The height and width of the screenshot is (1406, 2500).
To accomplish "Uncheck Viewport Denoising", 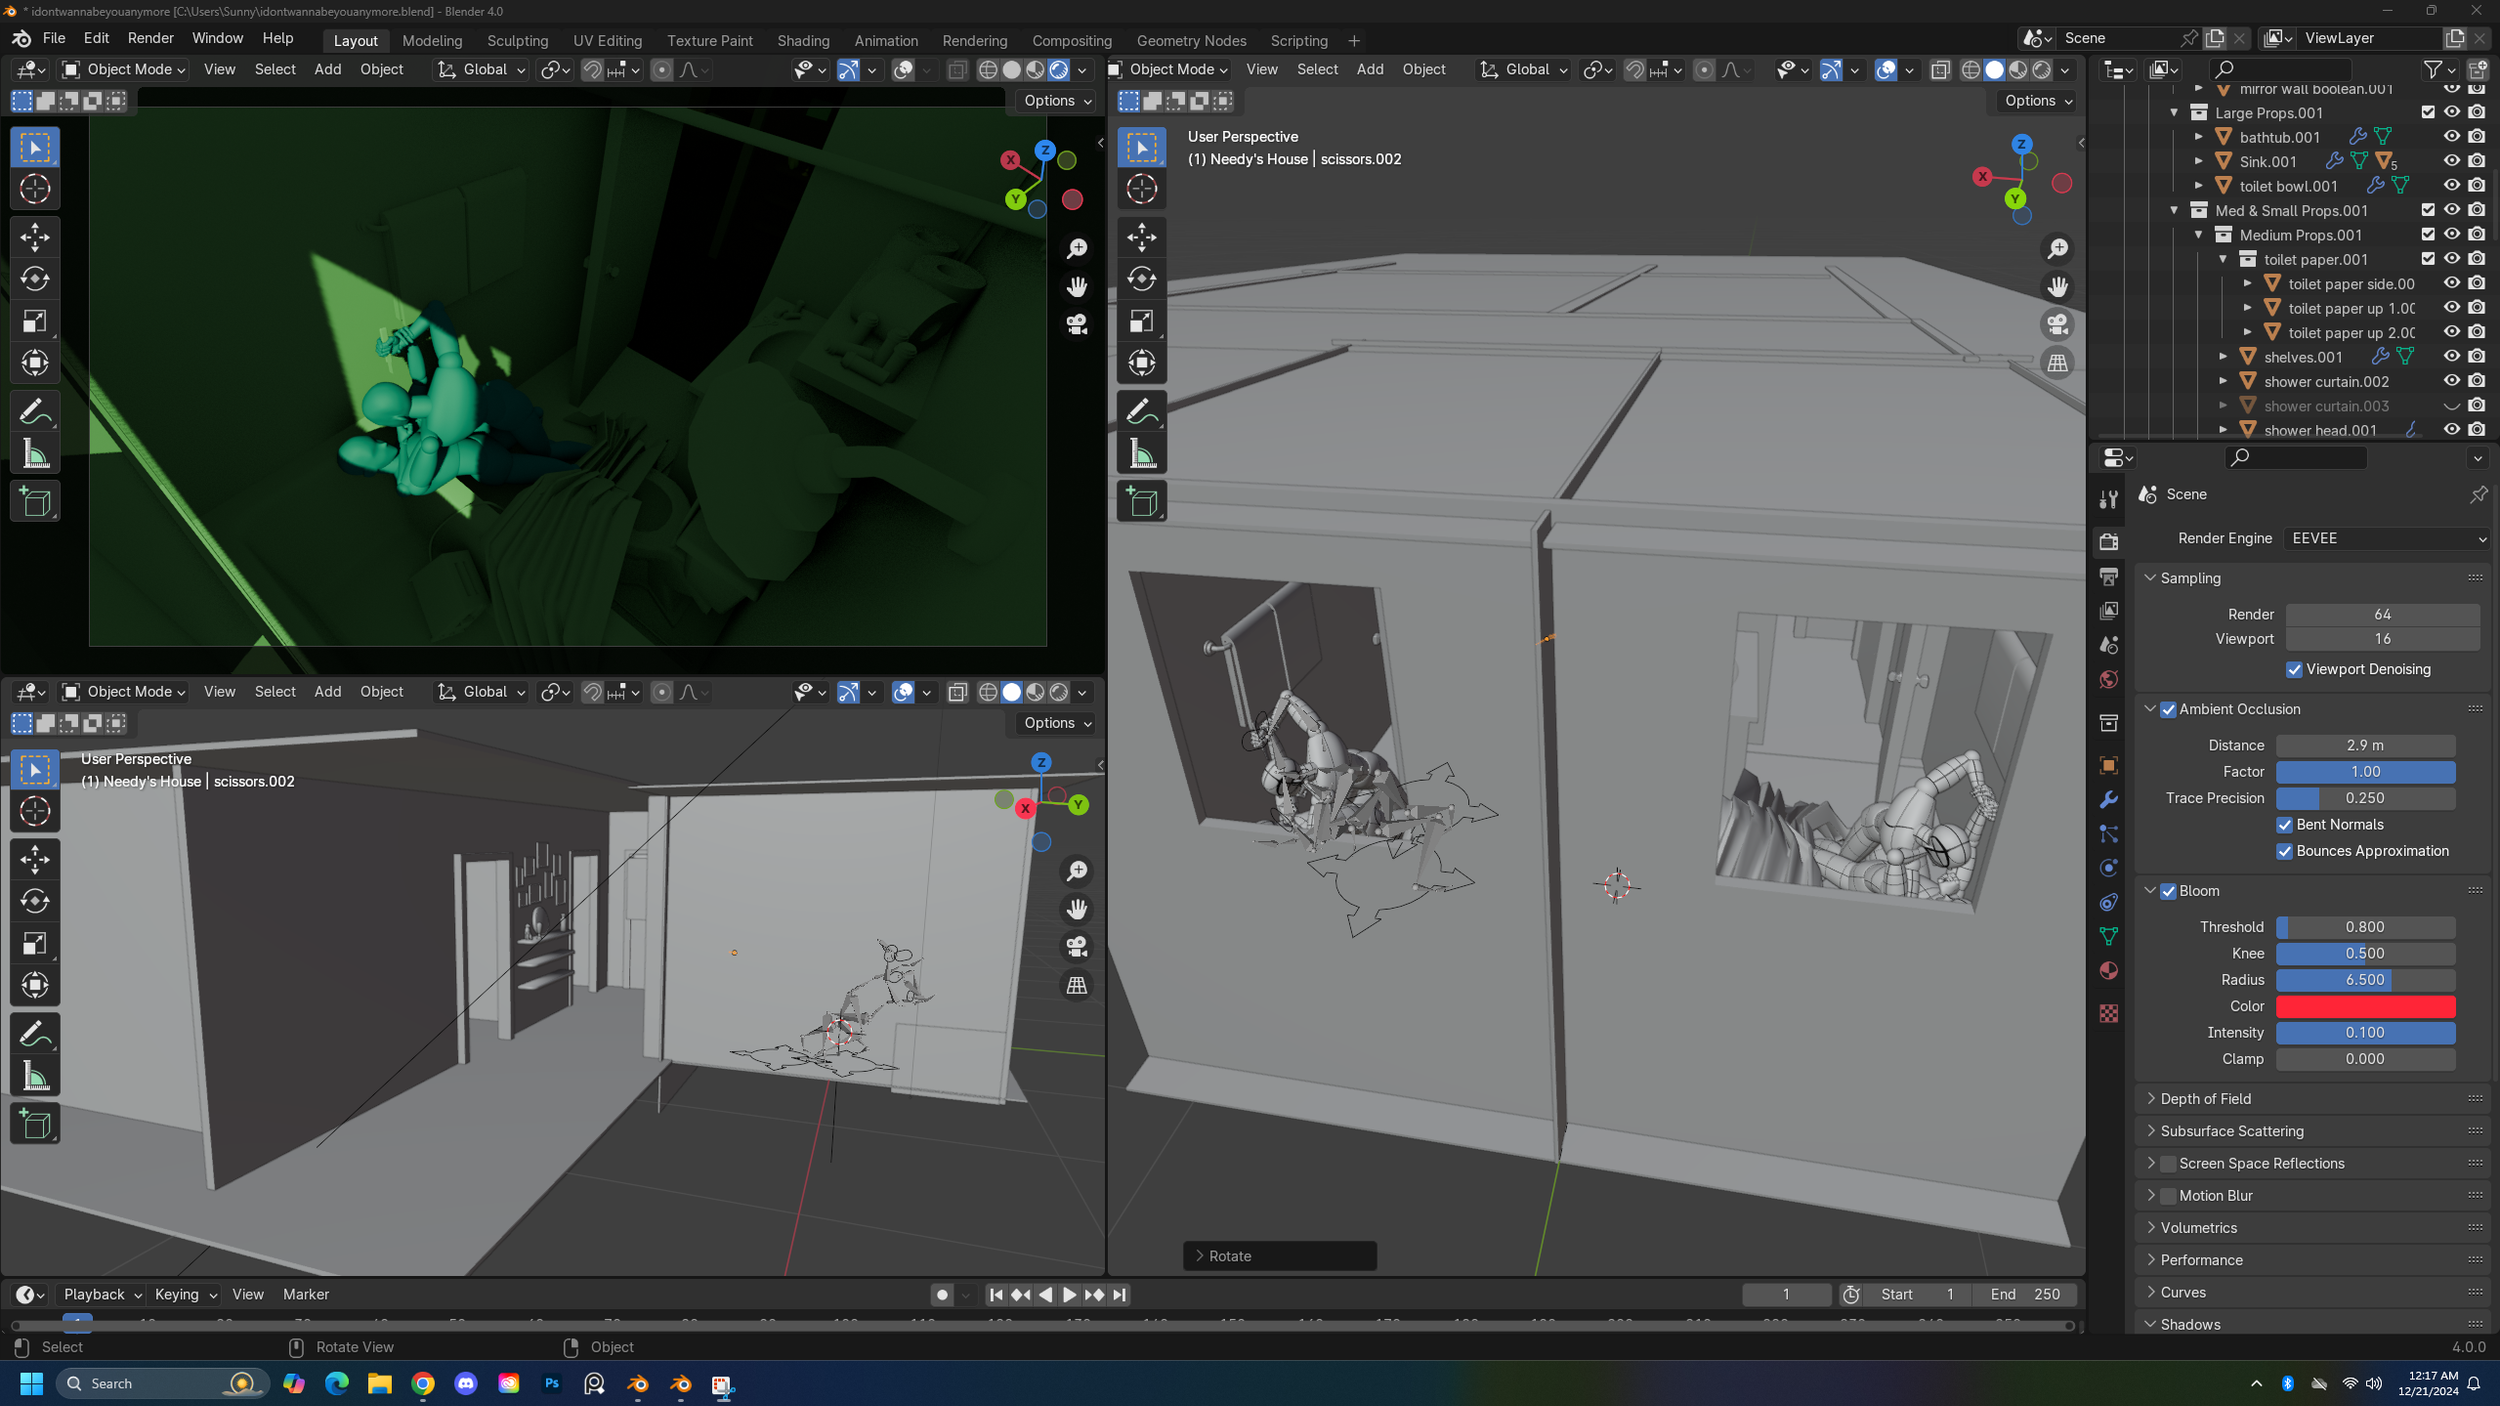I will [2294, 670].
